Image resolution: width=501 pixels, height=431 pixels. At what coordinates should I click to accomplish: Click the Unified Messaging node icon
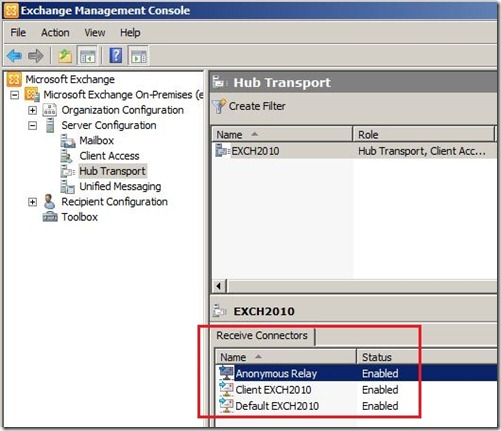coord(68,187)
